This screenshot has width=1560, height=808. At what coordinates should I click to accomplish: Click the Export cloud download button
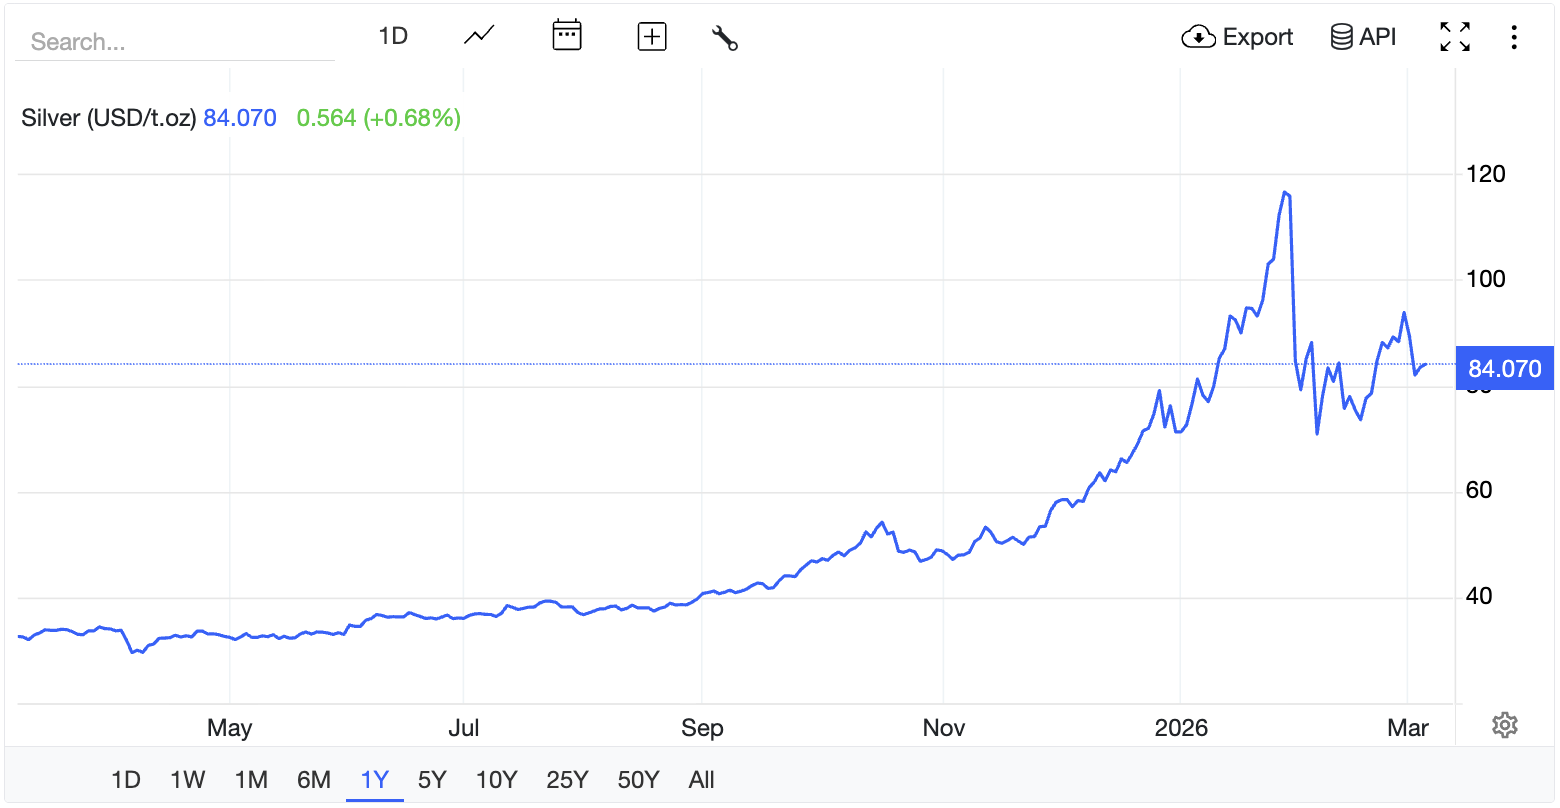1237,37
